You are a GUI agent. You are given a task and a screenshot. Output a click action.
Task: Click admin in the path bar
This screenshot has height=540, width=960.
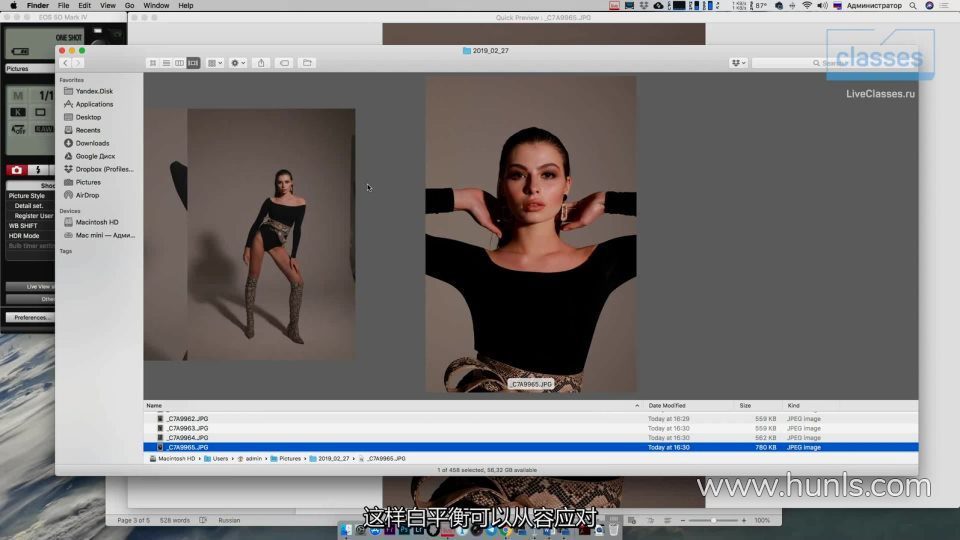[250, 459]
